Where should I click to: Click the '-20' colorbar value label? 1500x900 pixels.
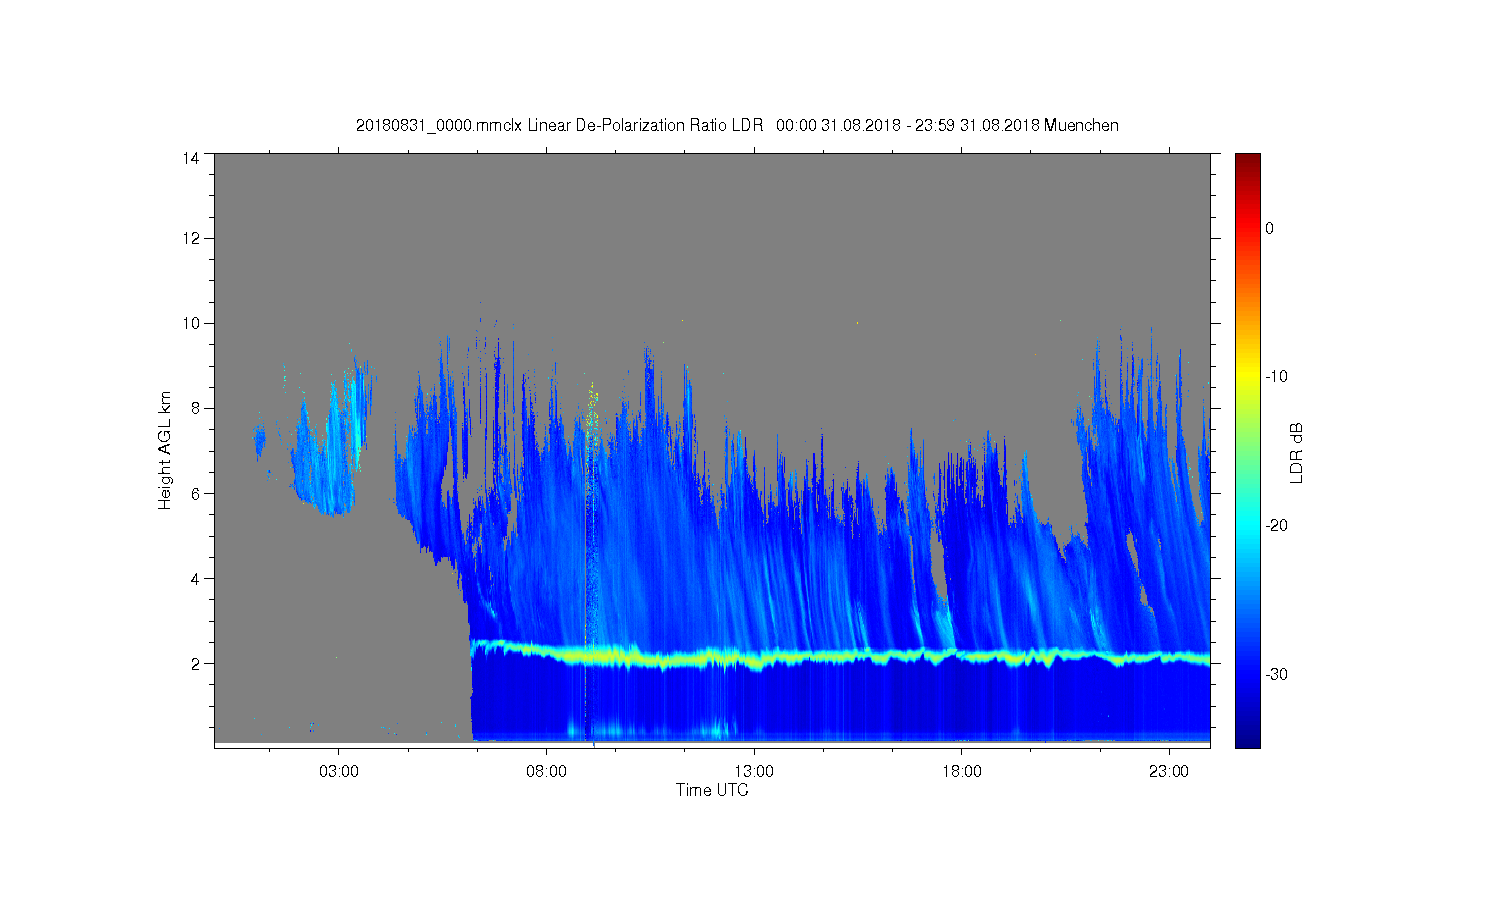[x=1276, y=526]
